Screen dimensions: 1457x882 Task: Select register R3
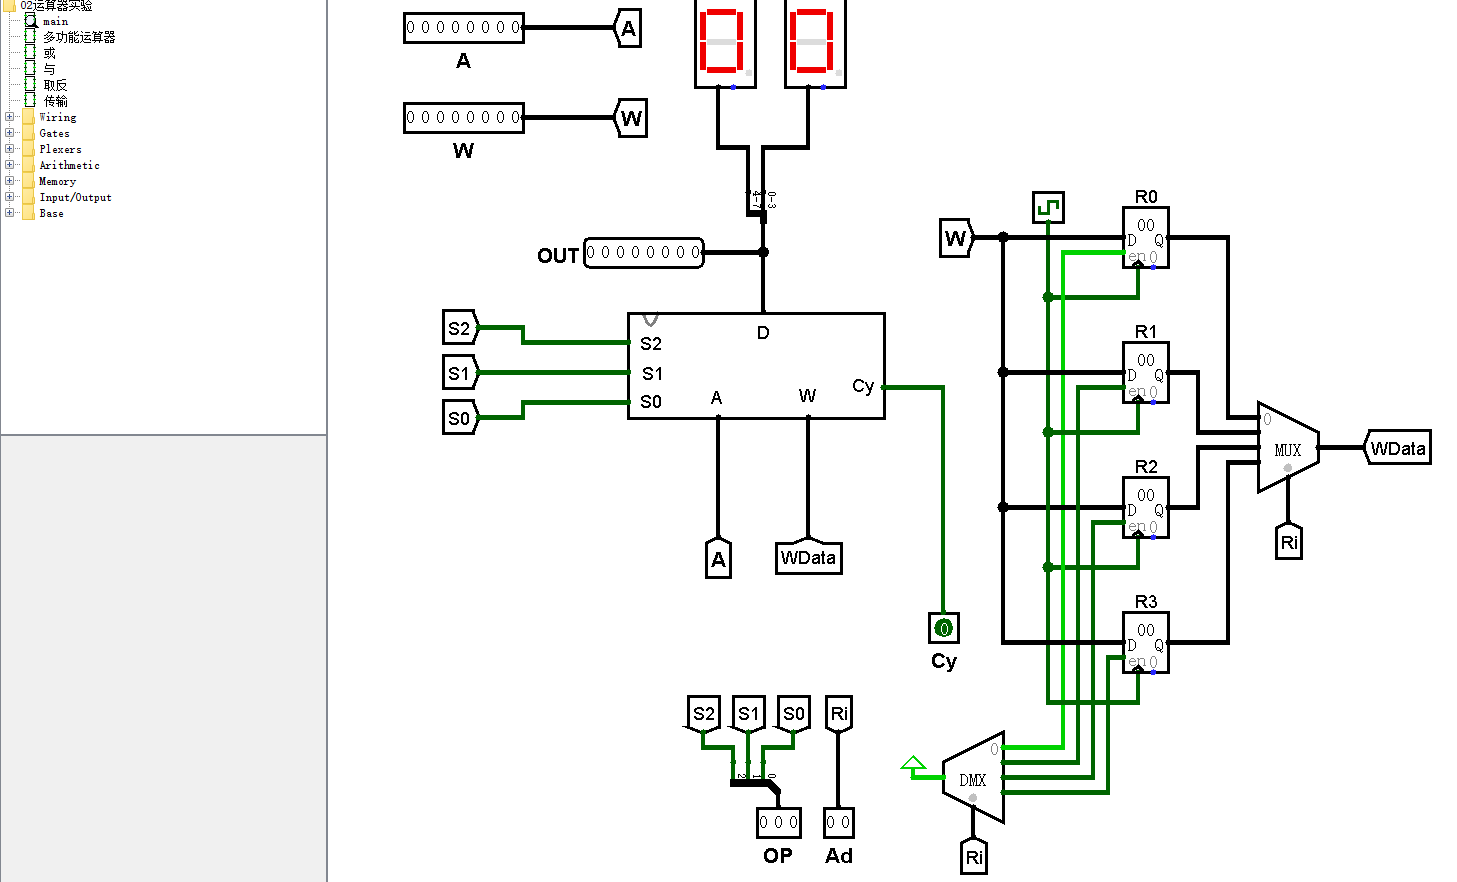[1146, 643]
